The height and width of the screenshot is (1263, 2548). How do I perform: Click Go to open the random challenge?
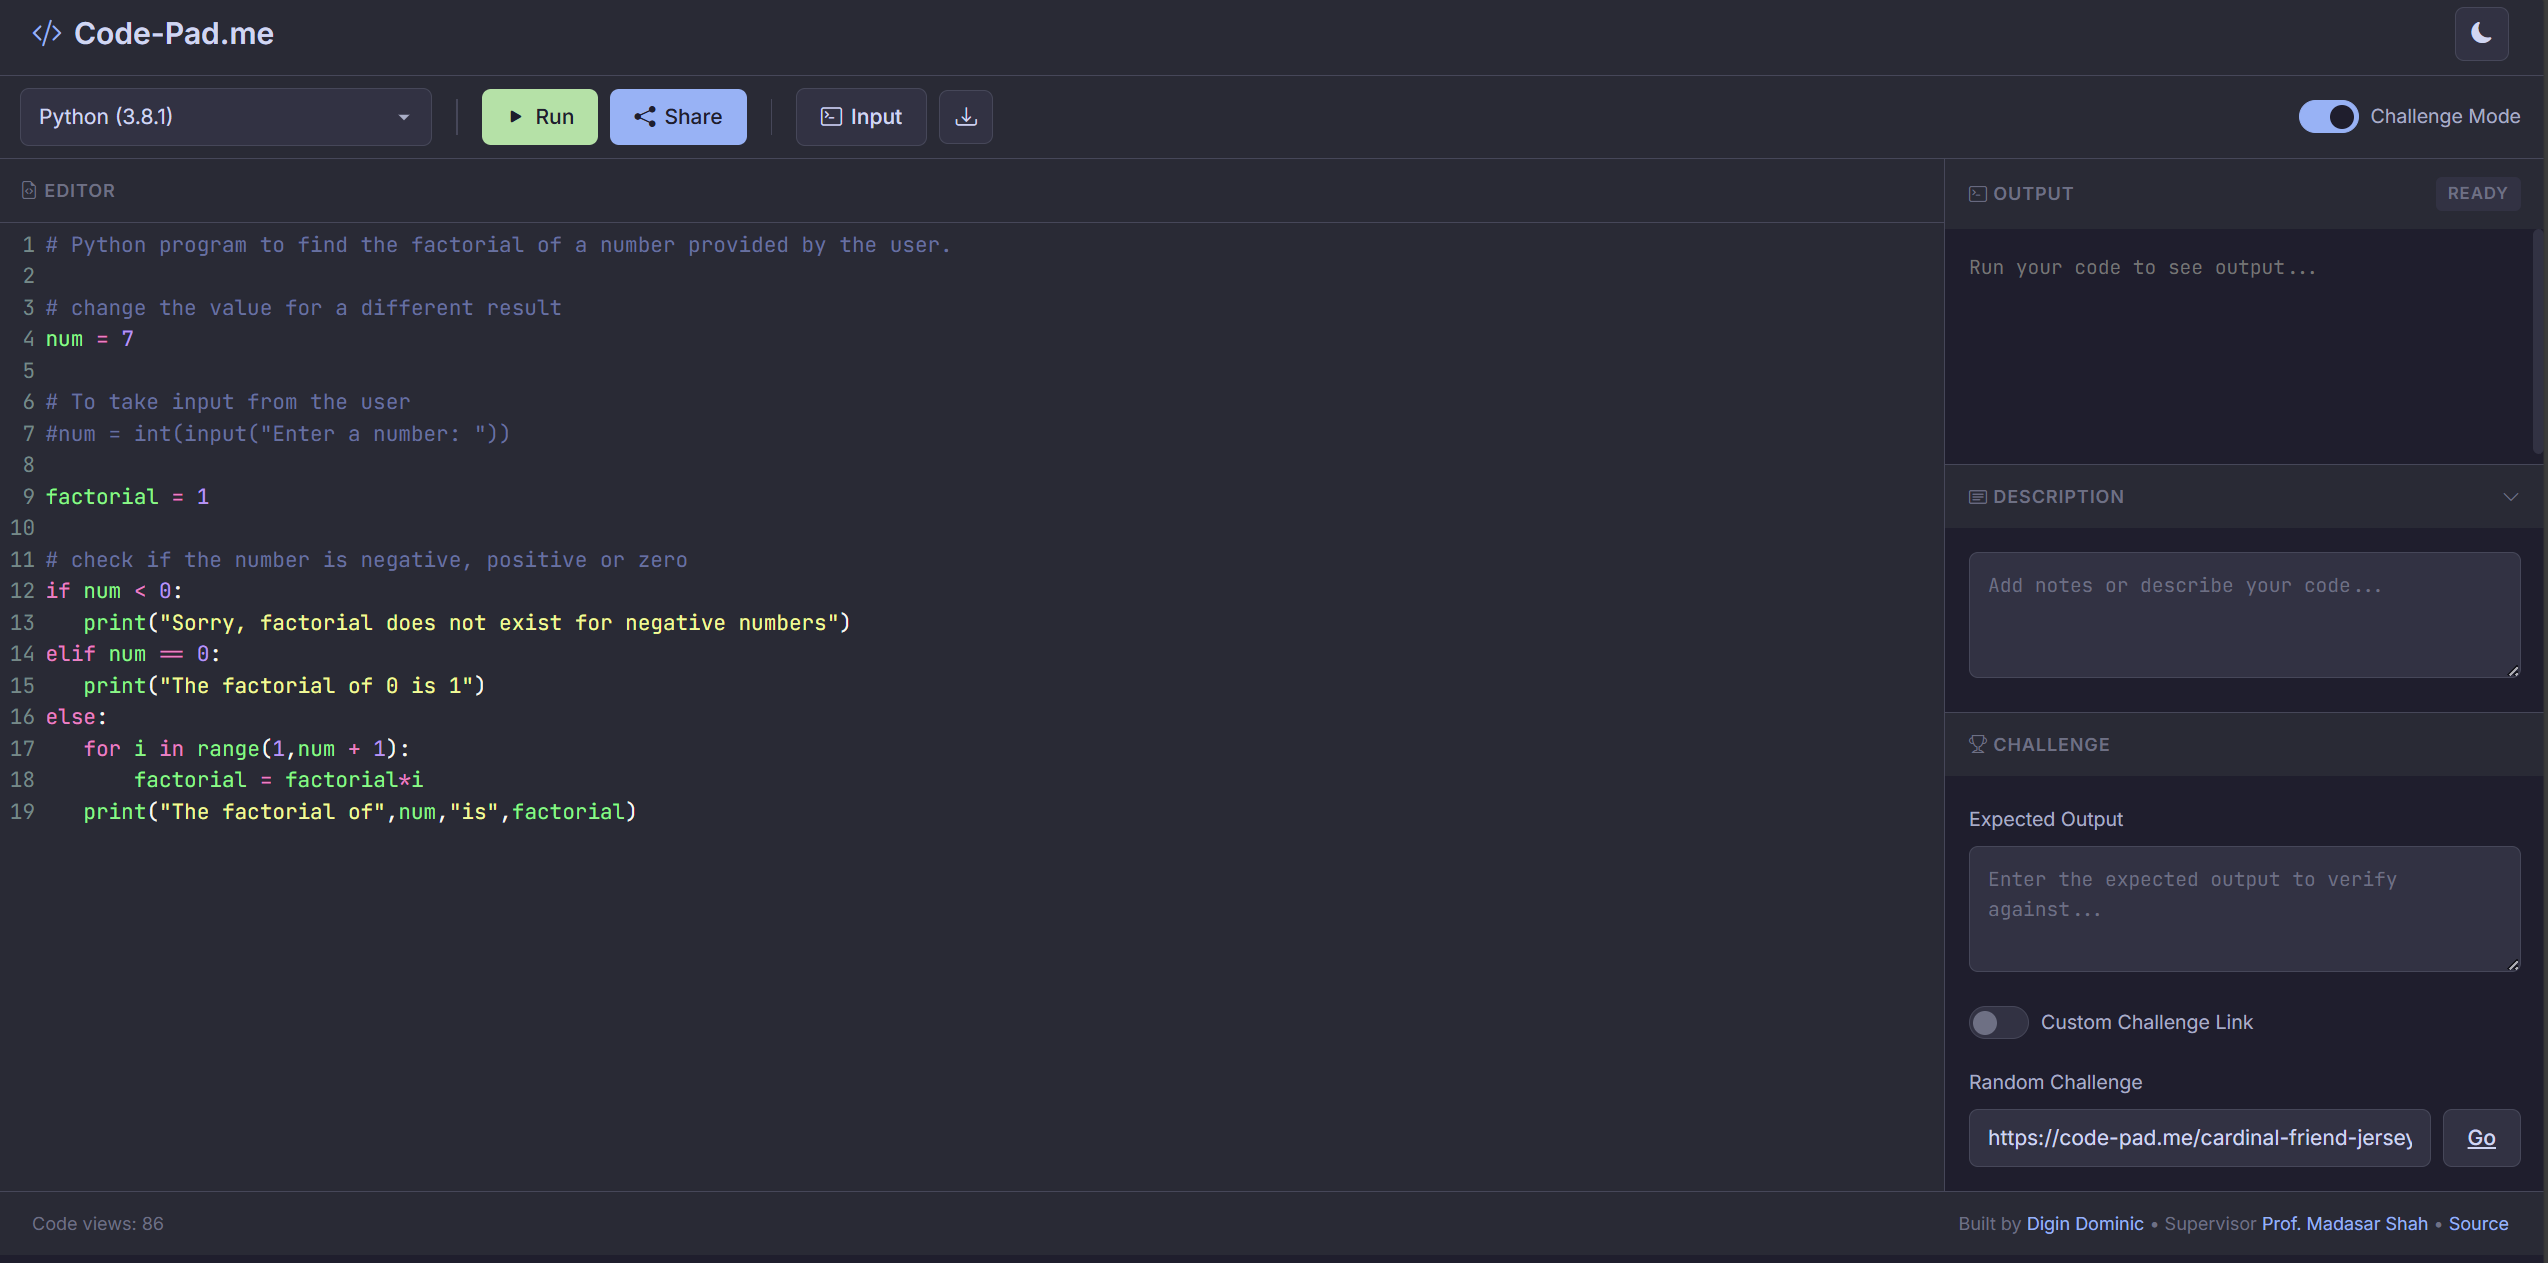click(2481, 1137)
